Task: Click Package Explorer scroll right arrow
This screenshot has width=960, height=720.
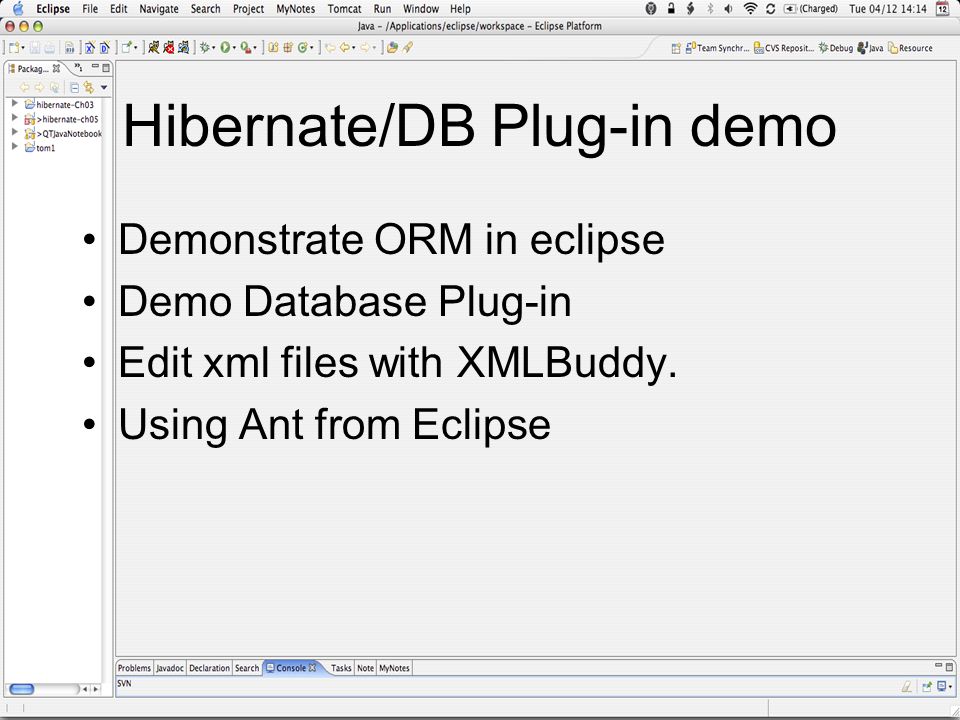Action: (96, 689)
